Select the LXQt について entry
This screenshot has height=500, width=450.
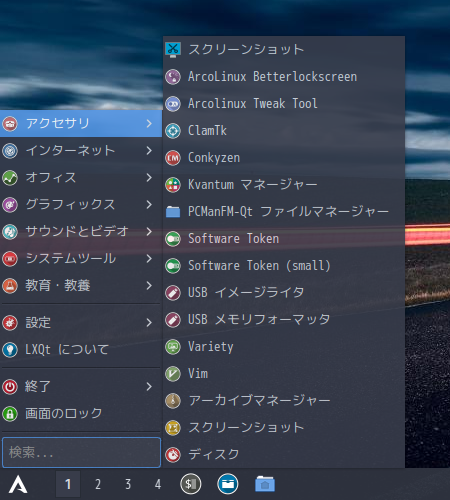81,350
